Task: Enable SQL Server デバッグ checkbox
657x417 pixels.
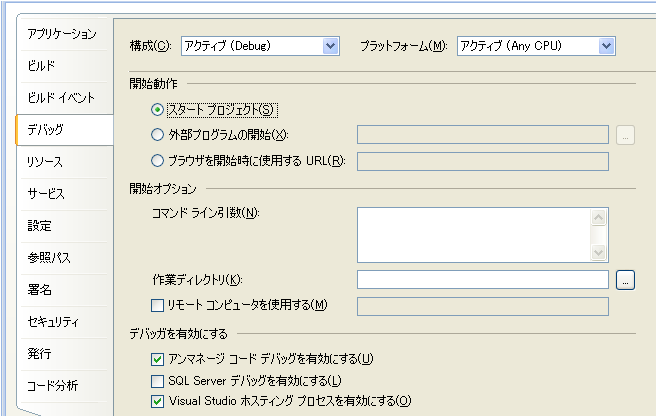Action: coord(157,381)
